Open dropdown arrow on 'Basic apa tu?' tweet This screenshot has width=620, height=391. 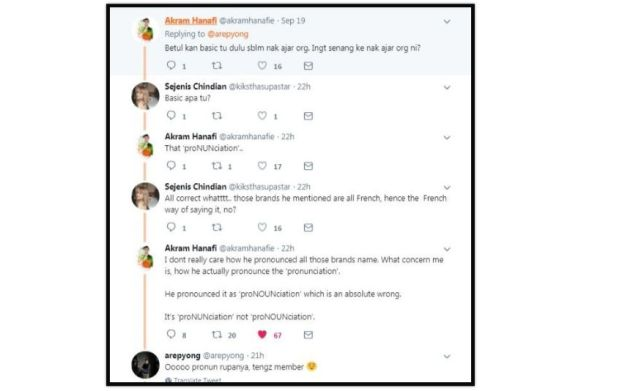[447, 87]
